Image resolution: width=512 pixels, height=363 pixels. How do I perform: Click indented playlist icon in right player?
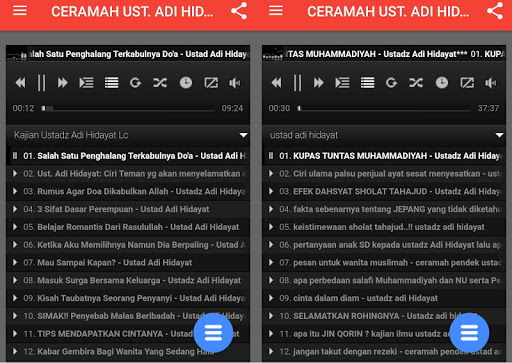click(342, 82)
